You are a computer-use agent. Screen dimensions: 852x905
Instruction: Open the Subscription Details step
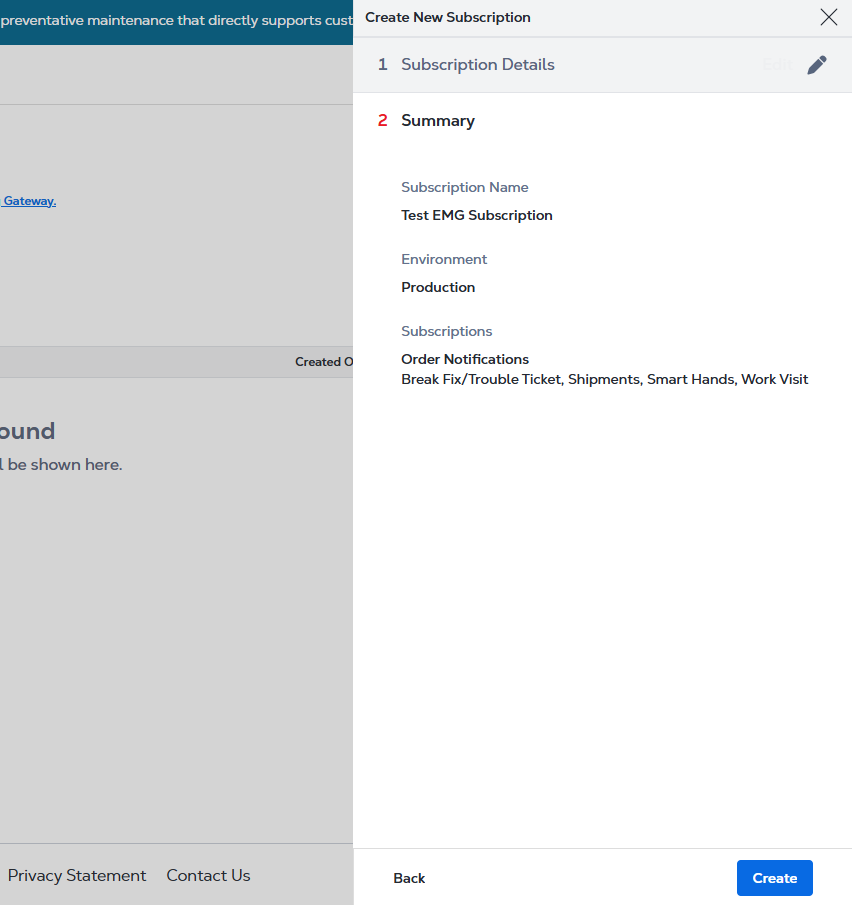pyautogui.click(x=477, y=65)
